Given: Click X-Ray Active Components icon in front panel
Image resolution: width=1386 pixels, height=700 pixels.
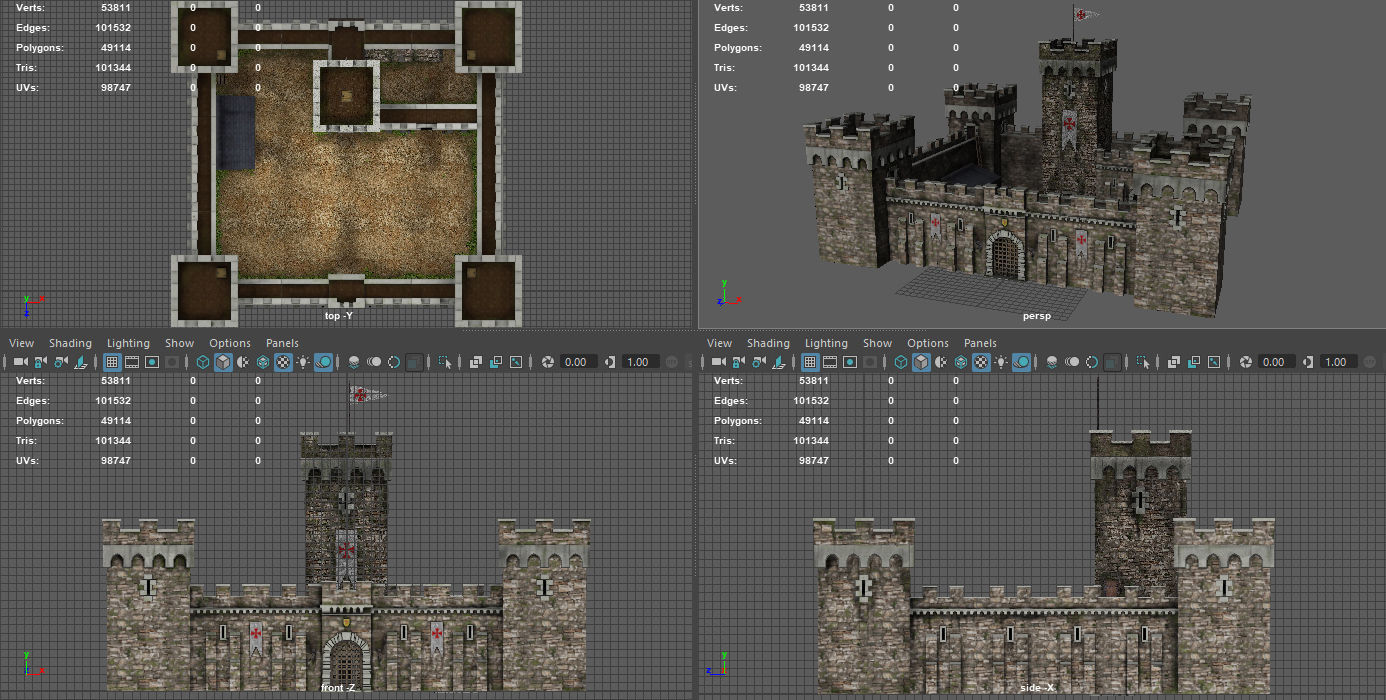Looking at the screenshot, I should point(495,362).
